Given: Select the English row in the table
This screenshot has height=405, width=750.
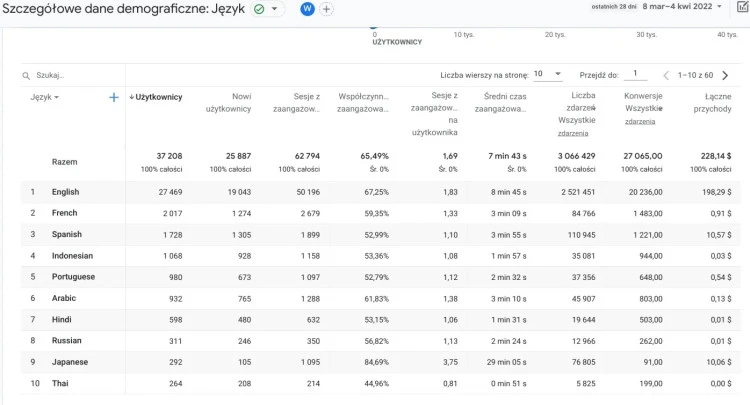Looking at the screenshot, I should tap(66, 192).
